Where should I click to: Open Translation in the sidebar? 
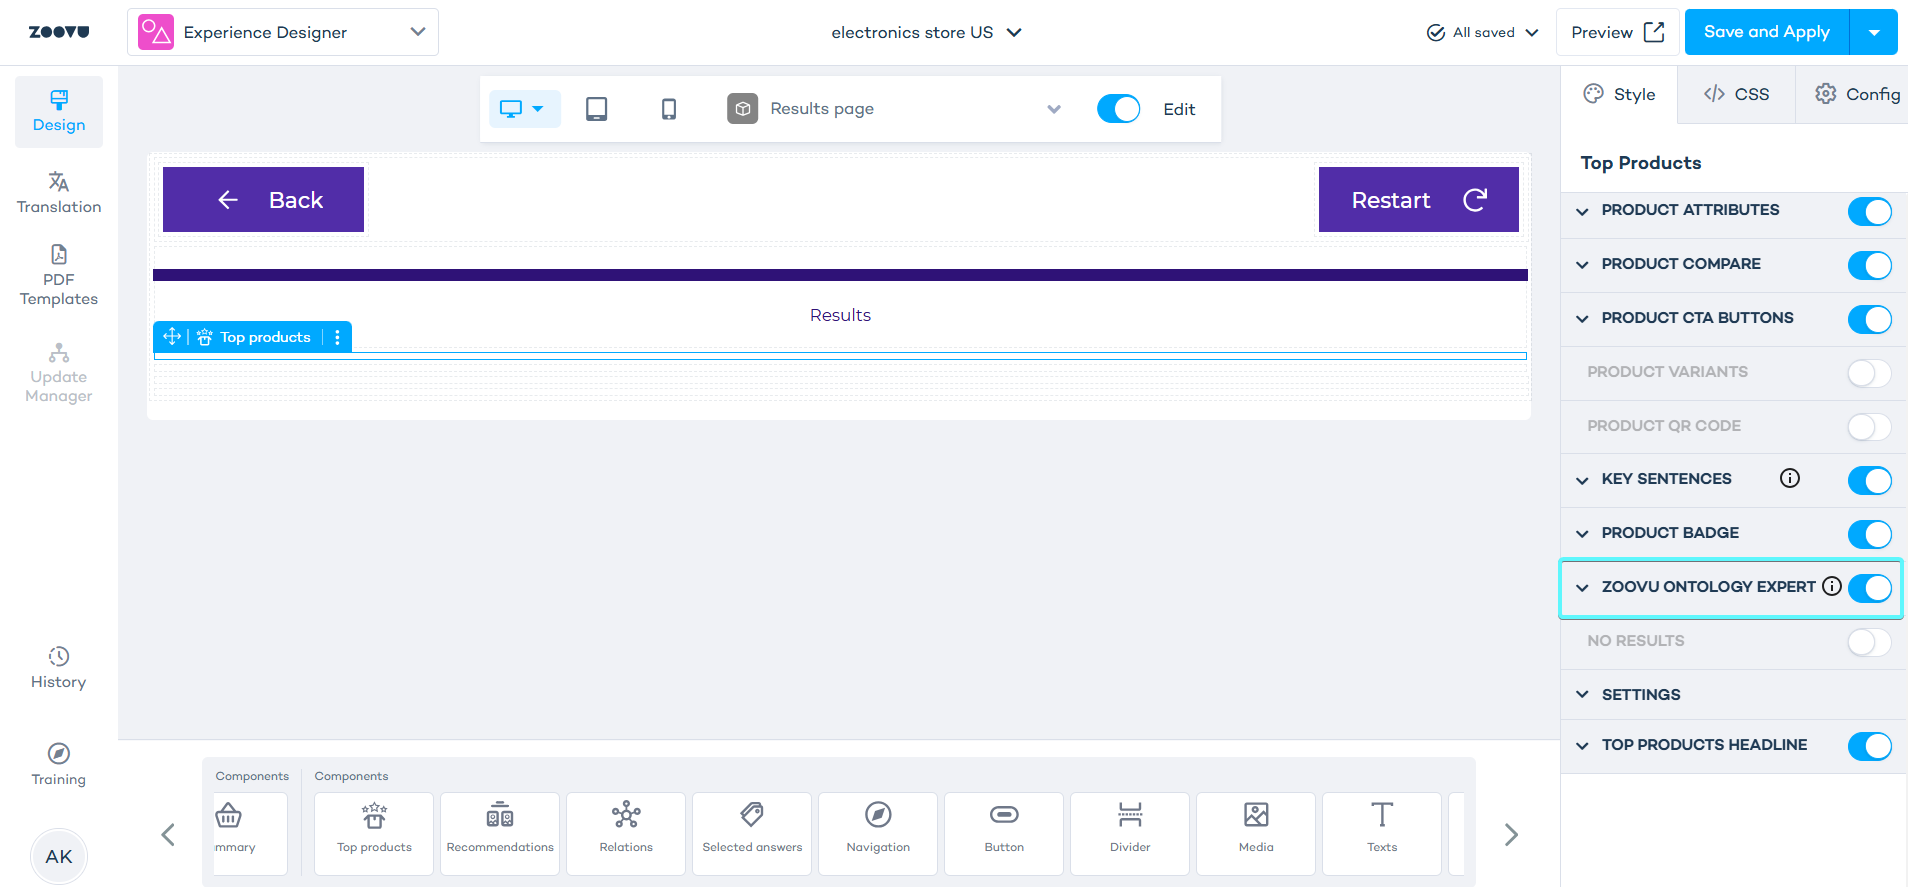click(59, 193)
